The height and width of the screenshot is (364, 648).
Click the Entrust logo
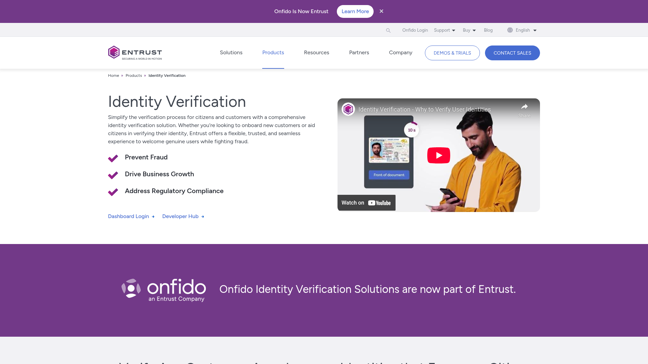point(135,53)
